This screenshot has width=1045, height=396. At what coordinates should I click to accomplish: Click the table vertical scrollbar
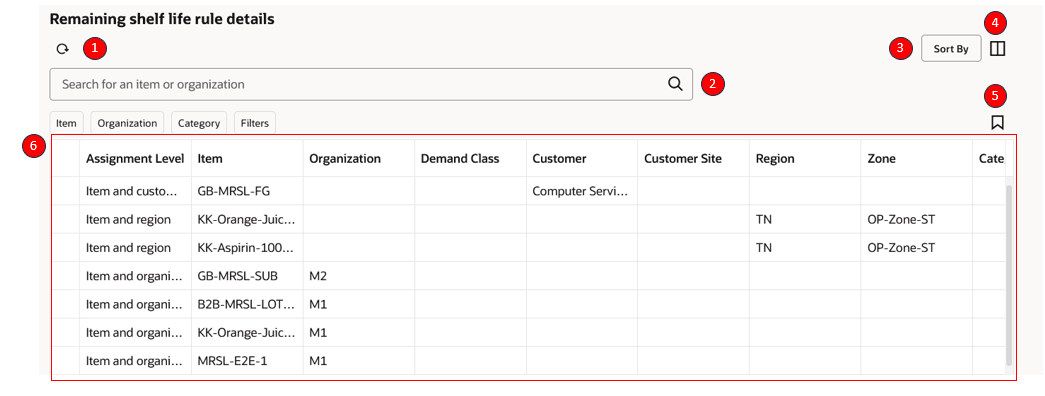[x=1009, y=275]
